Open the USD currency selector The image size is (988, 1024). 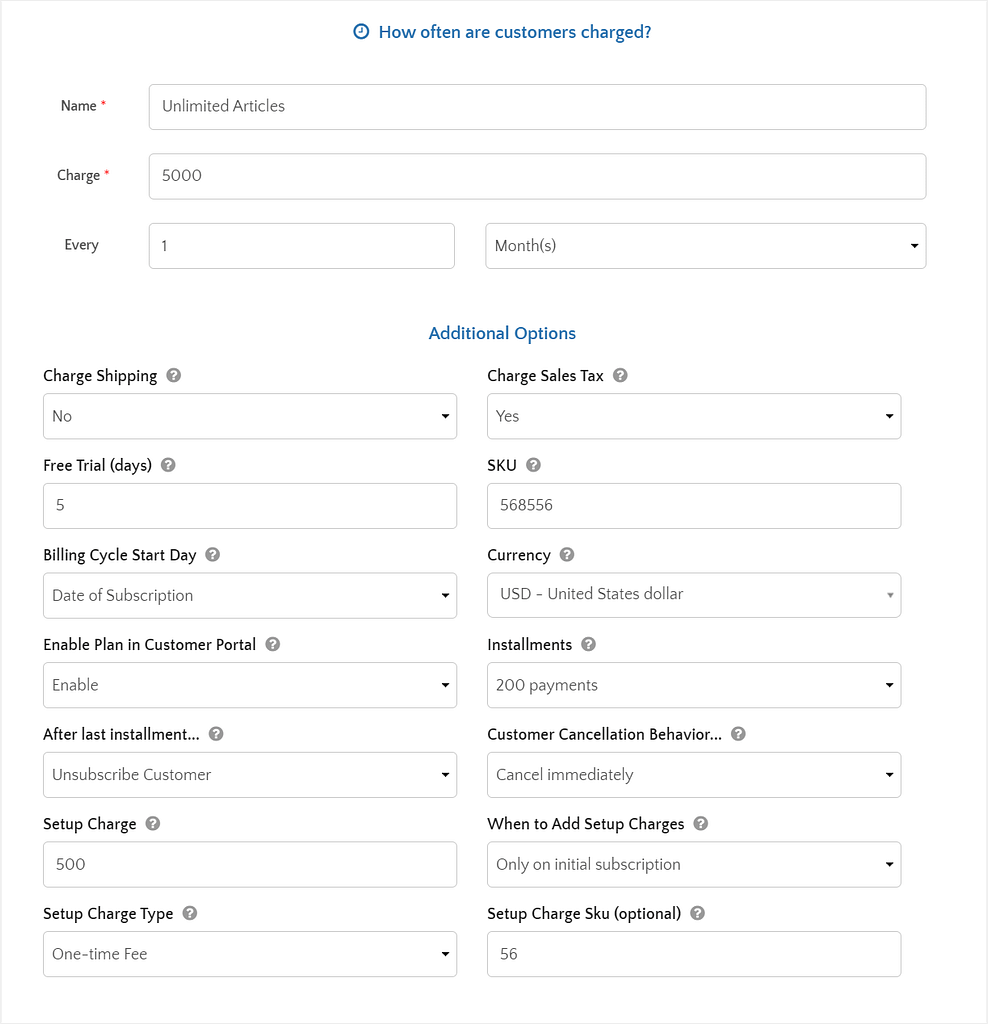694,595
